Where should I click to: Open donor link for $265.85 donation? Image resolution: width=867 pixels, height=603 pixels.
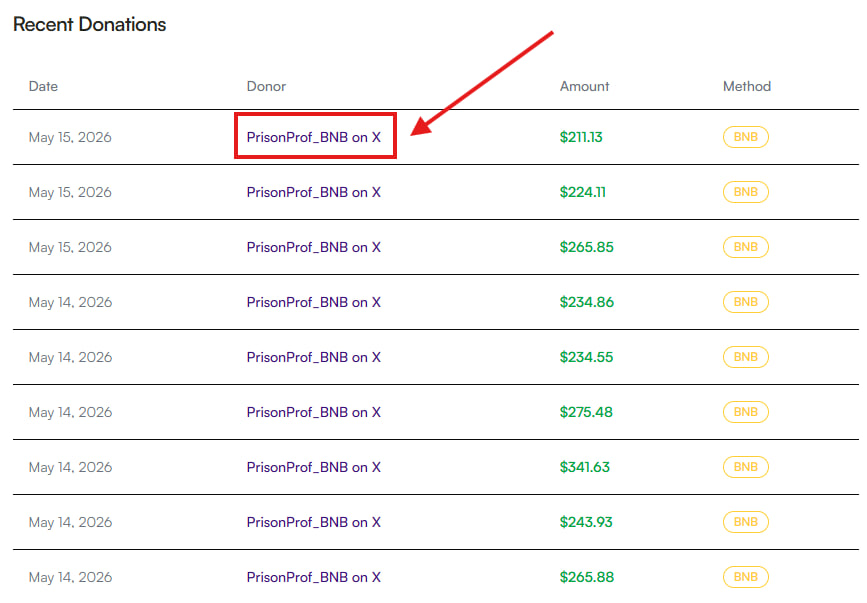(x=314, y=247)
